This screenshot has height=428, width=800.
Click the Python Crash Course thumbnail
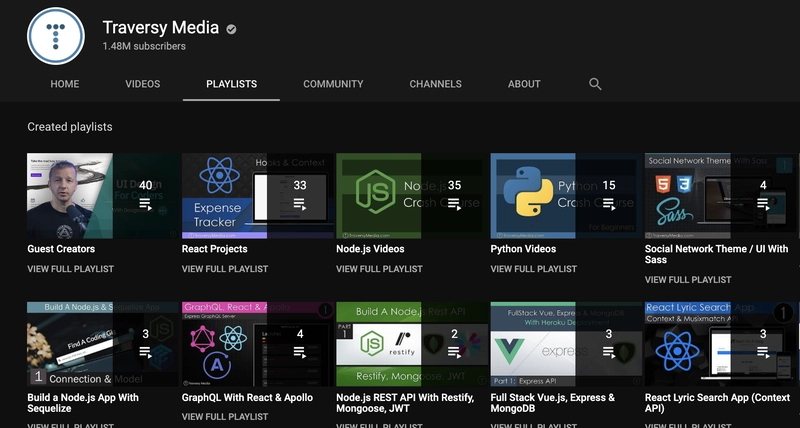566,196
